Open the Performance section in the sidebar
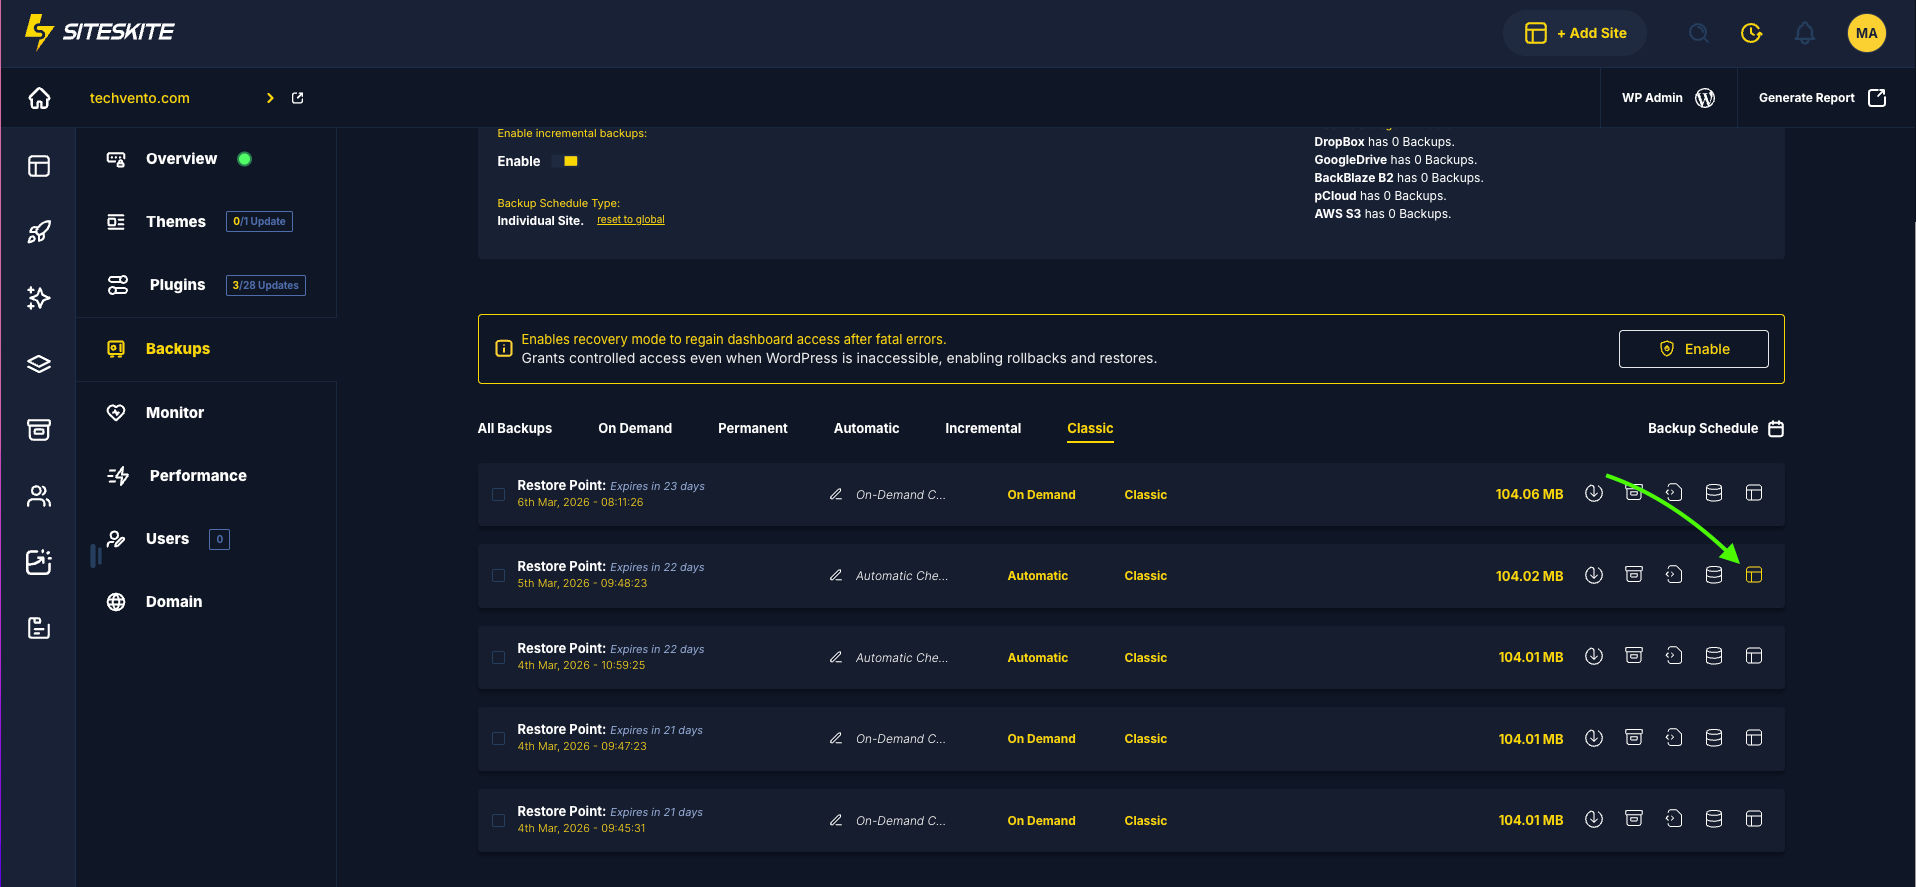The height and width of the screenshot is (887, 1916). click(197, 476)
